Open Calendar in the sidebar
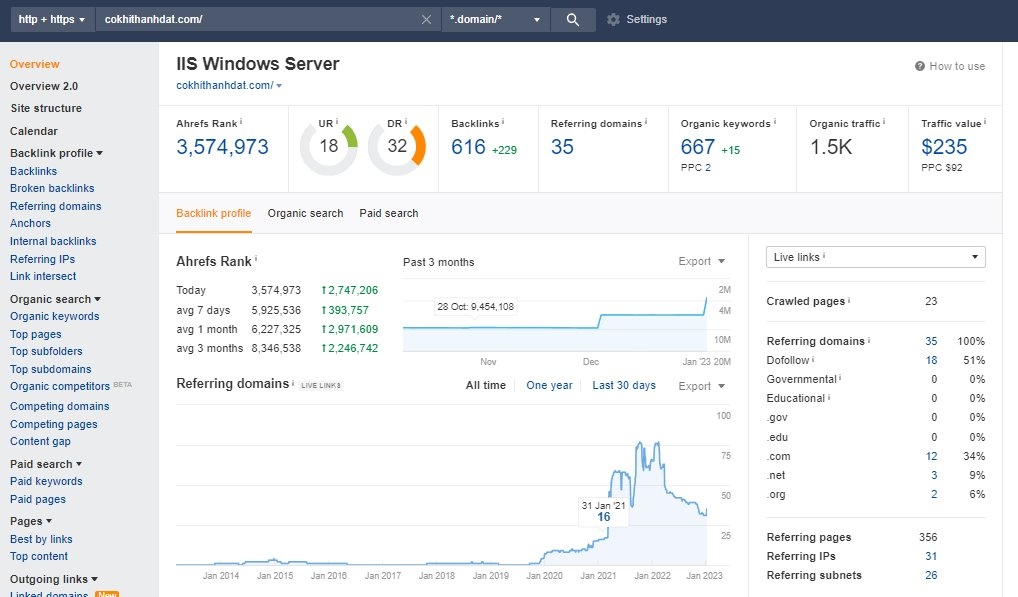1018x597 pixels. [x=34, y=131]
